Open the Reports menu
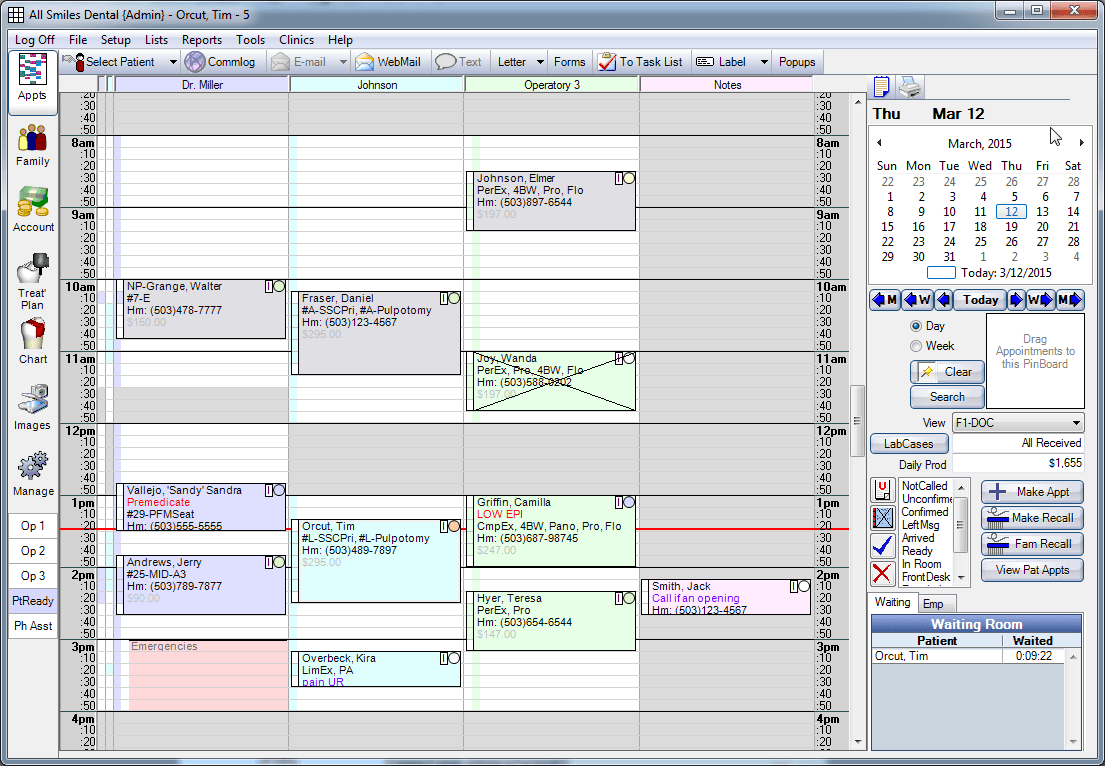Image resolution: width=1105 pixels, height=766 pixels. pos(202,40)
